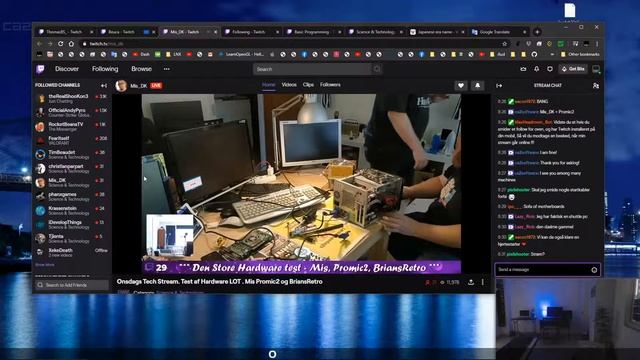The image size is (640, 360).
Task: Open Krassenstein channel in sidebar
Action: pyautogui.click(x=71, y=210)
